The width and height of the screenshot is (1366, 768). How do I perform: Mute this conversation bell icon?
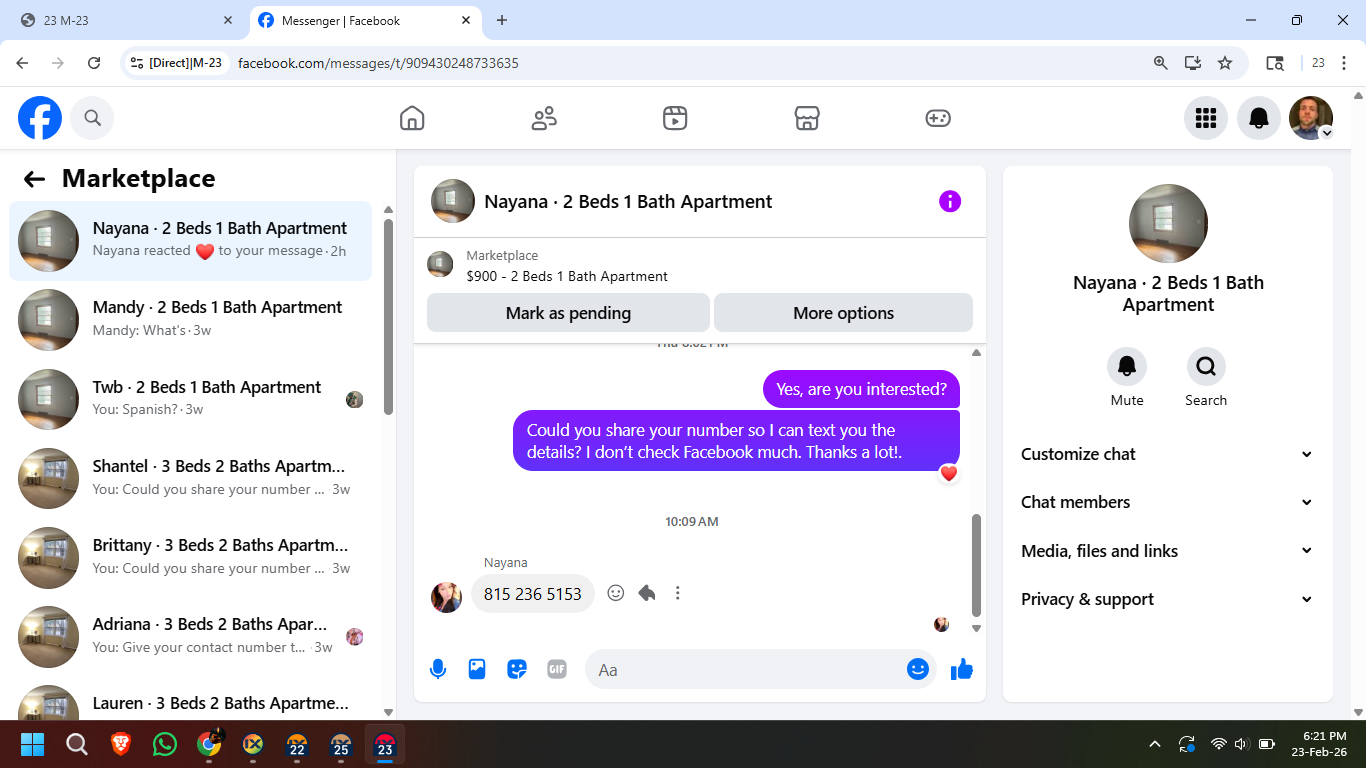(x=1127, y=366)
